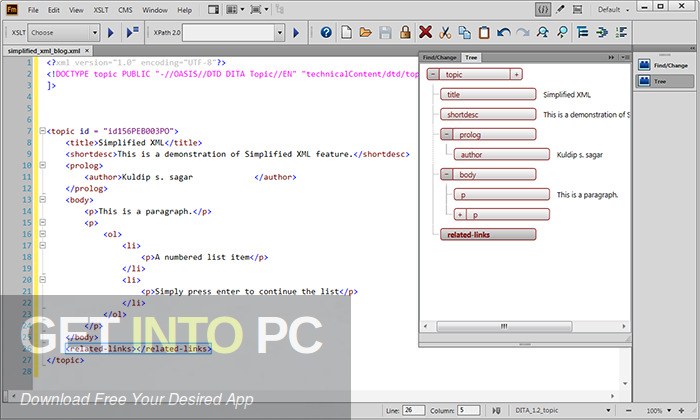
Task: Fold the code block at the topic line
Action: (x=42, y=131)
